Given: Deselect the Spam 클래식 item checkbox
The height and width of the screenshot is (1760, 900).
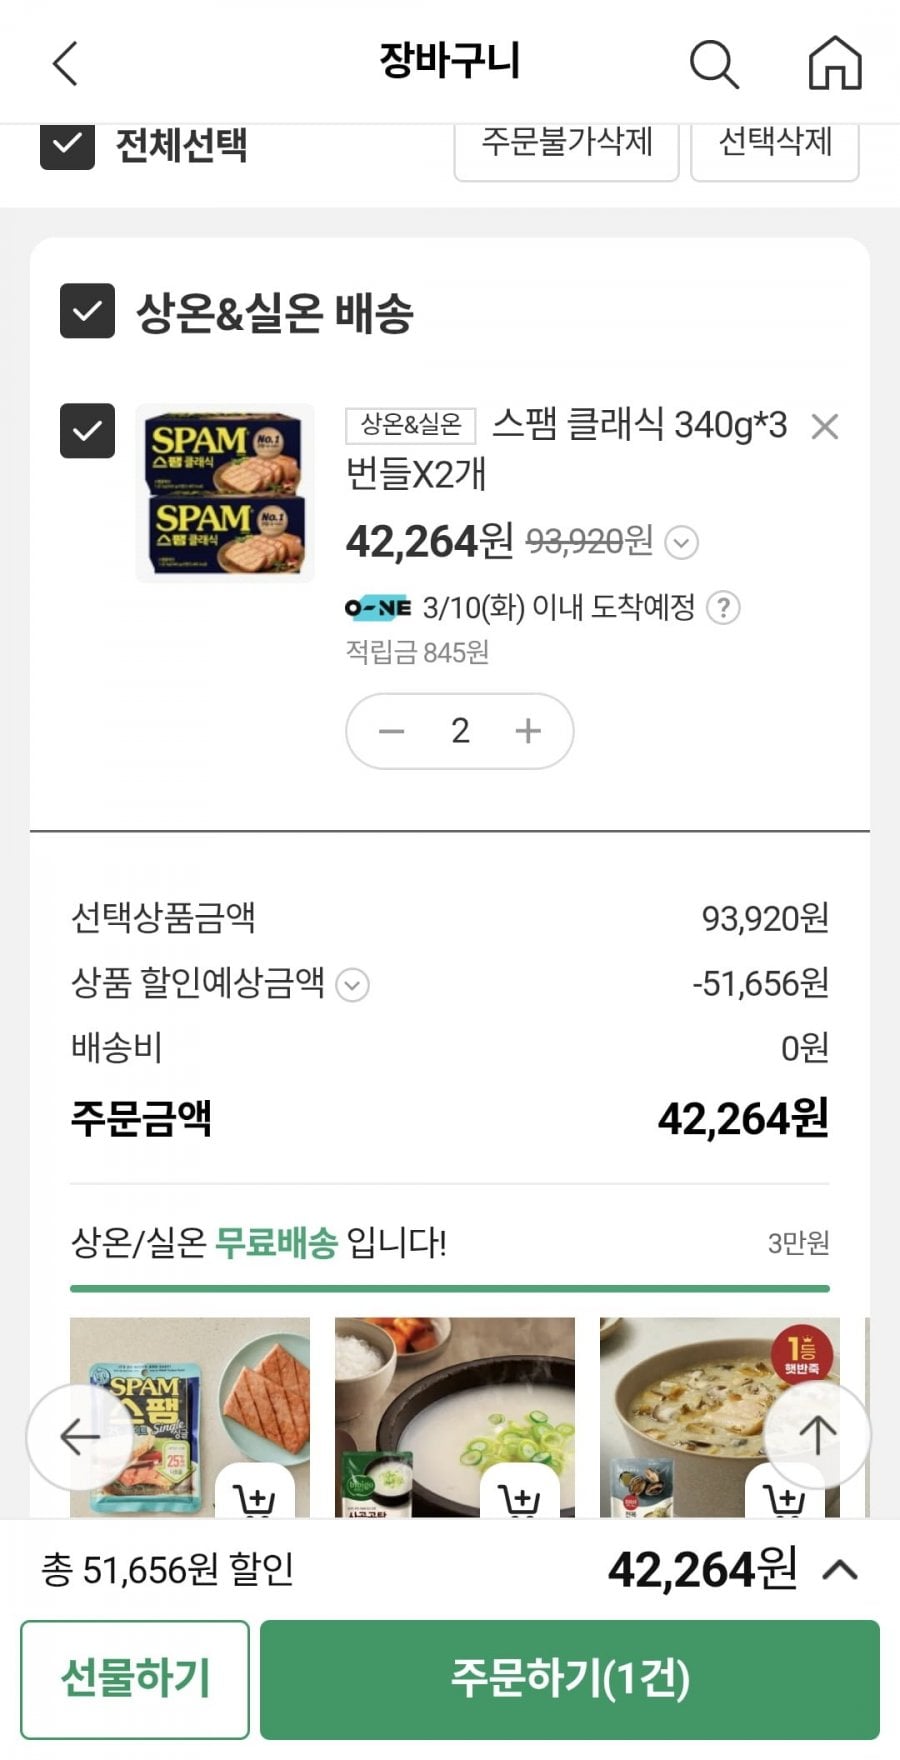Looking at the screenshot, I should coord(87,430).
